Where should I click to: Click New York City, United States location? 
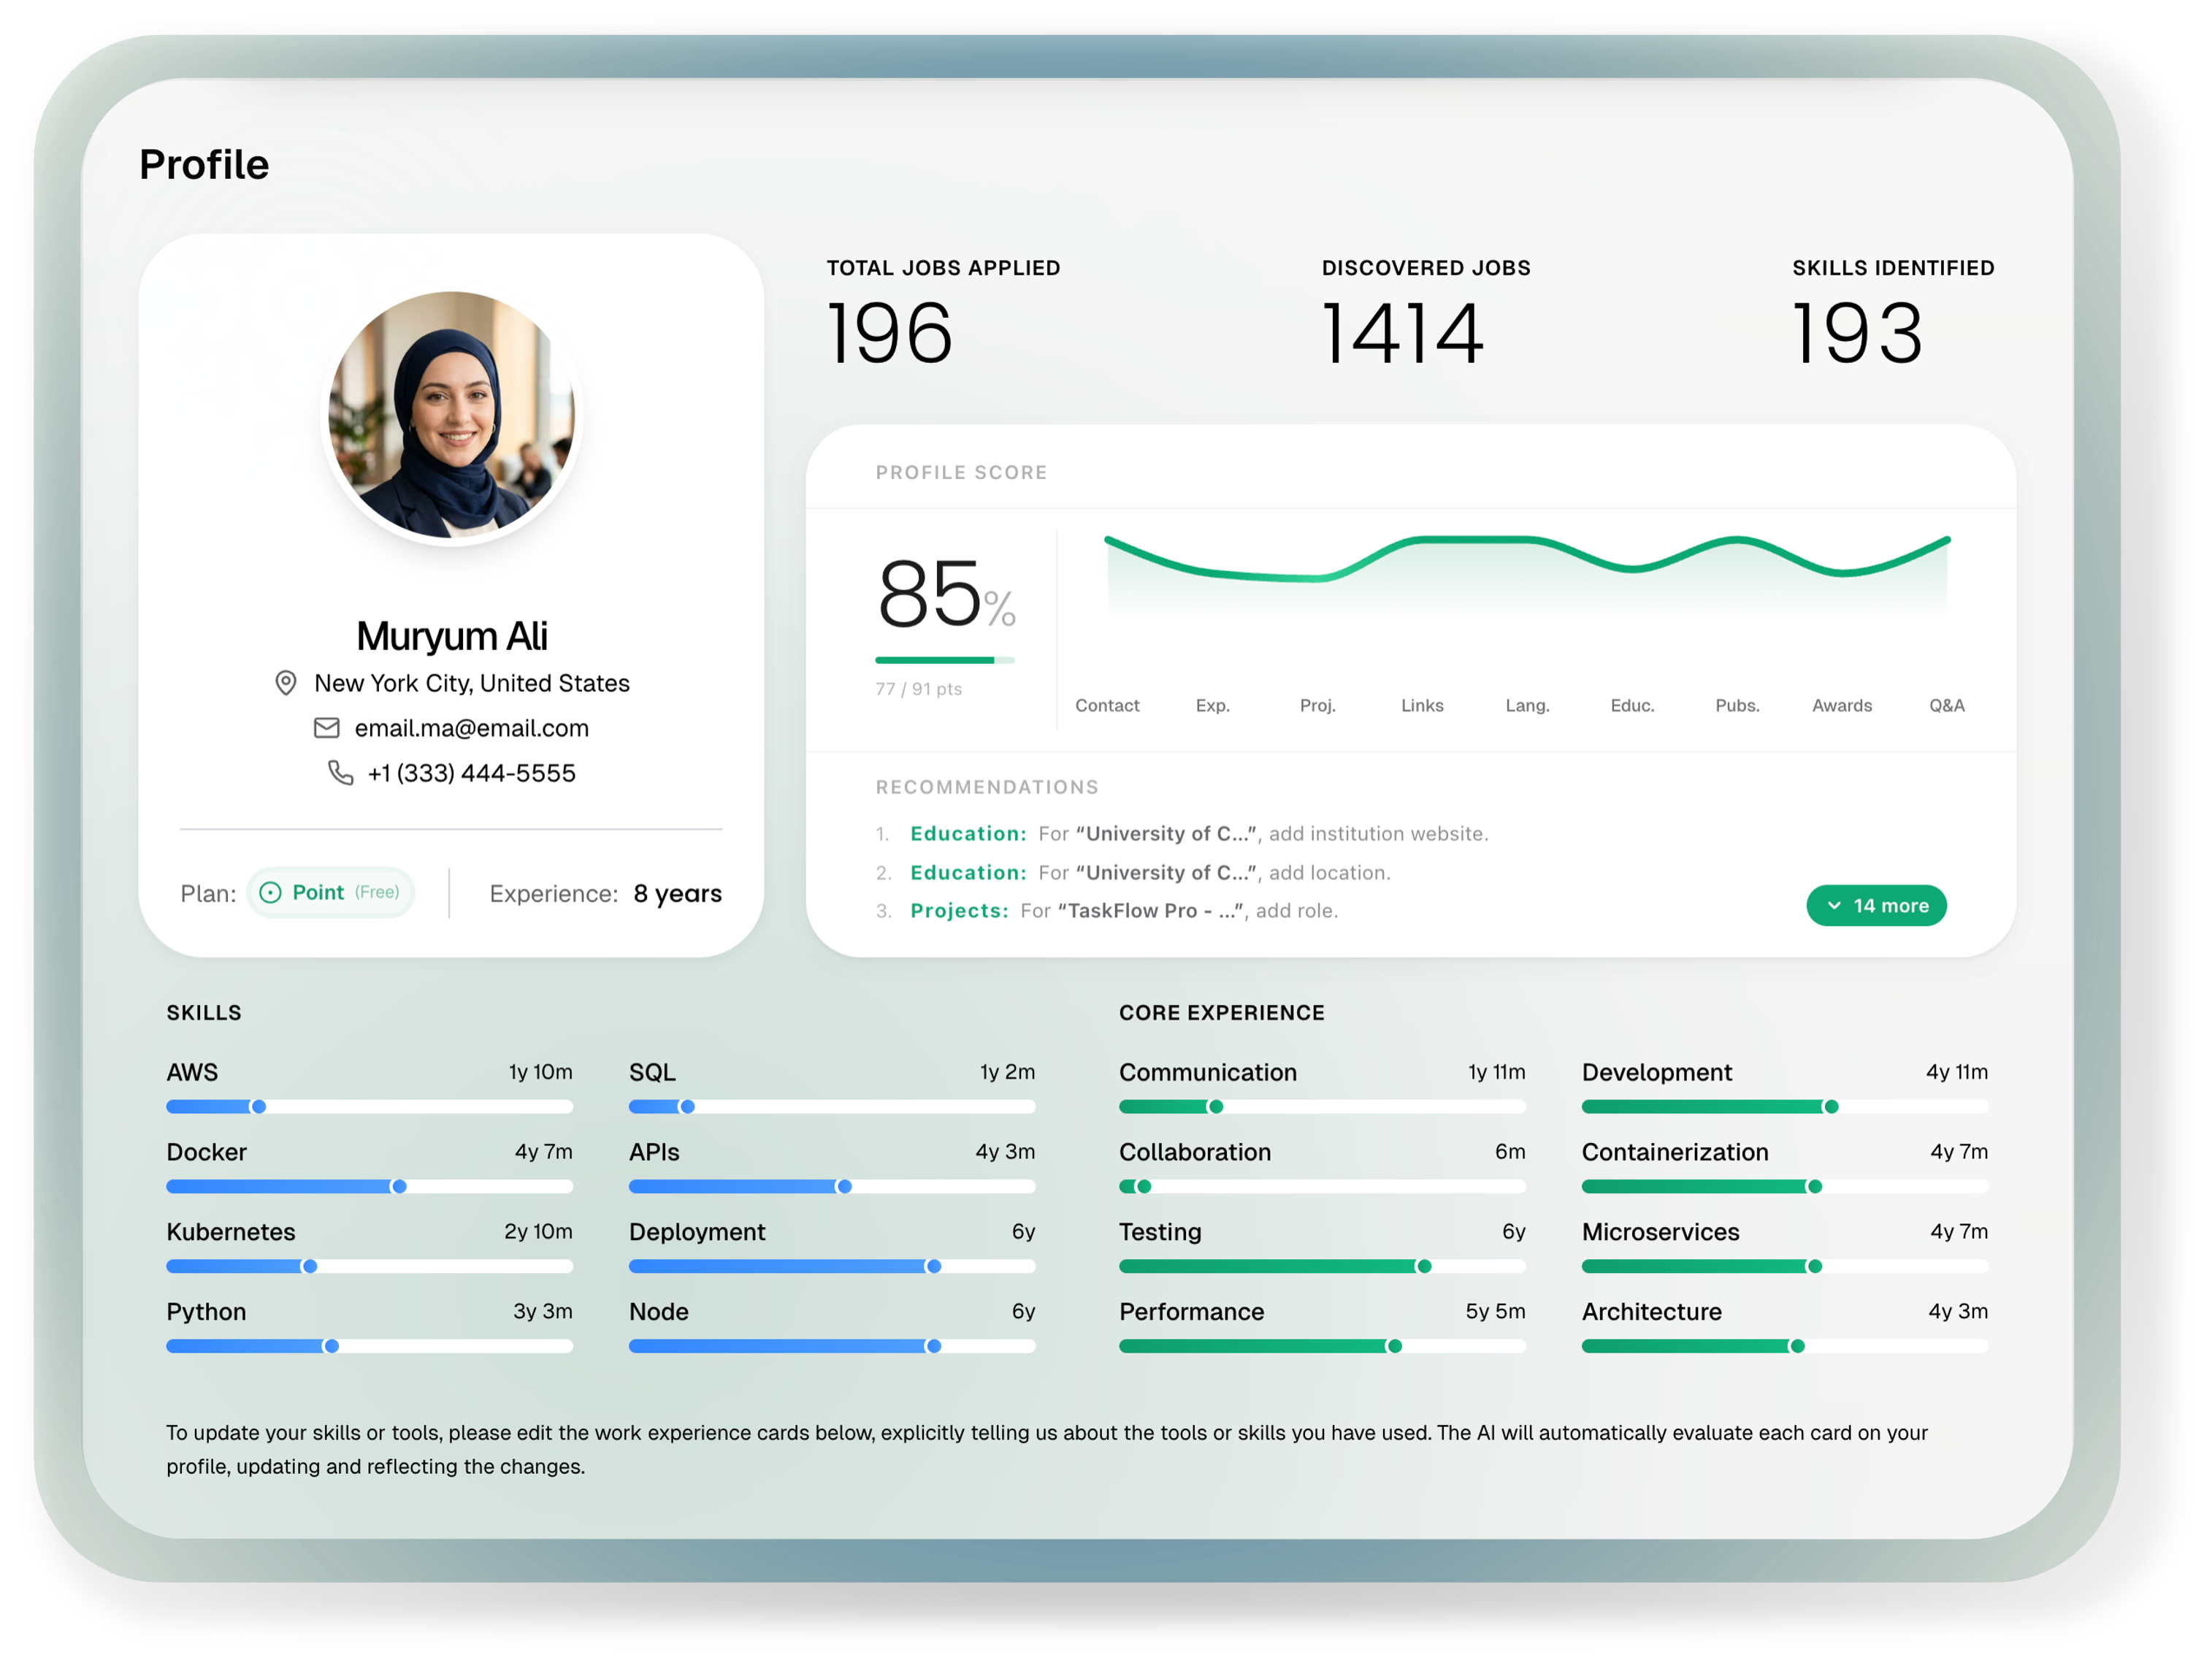pos(471,683)
